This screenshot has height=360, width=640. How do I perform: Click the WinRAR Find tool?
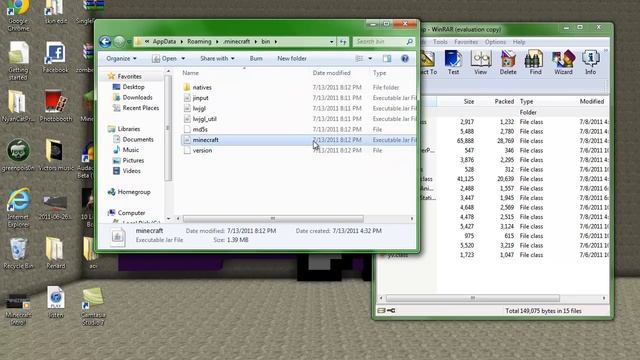535,62
